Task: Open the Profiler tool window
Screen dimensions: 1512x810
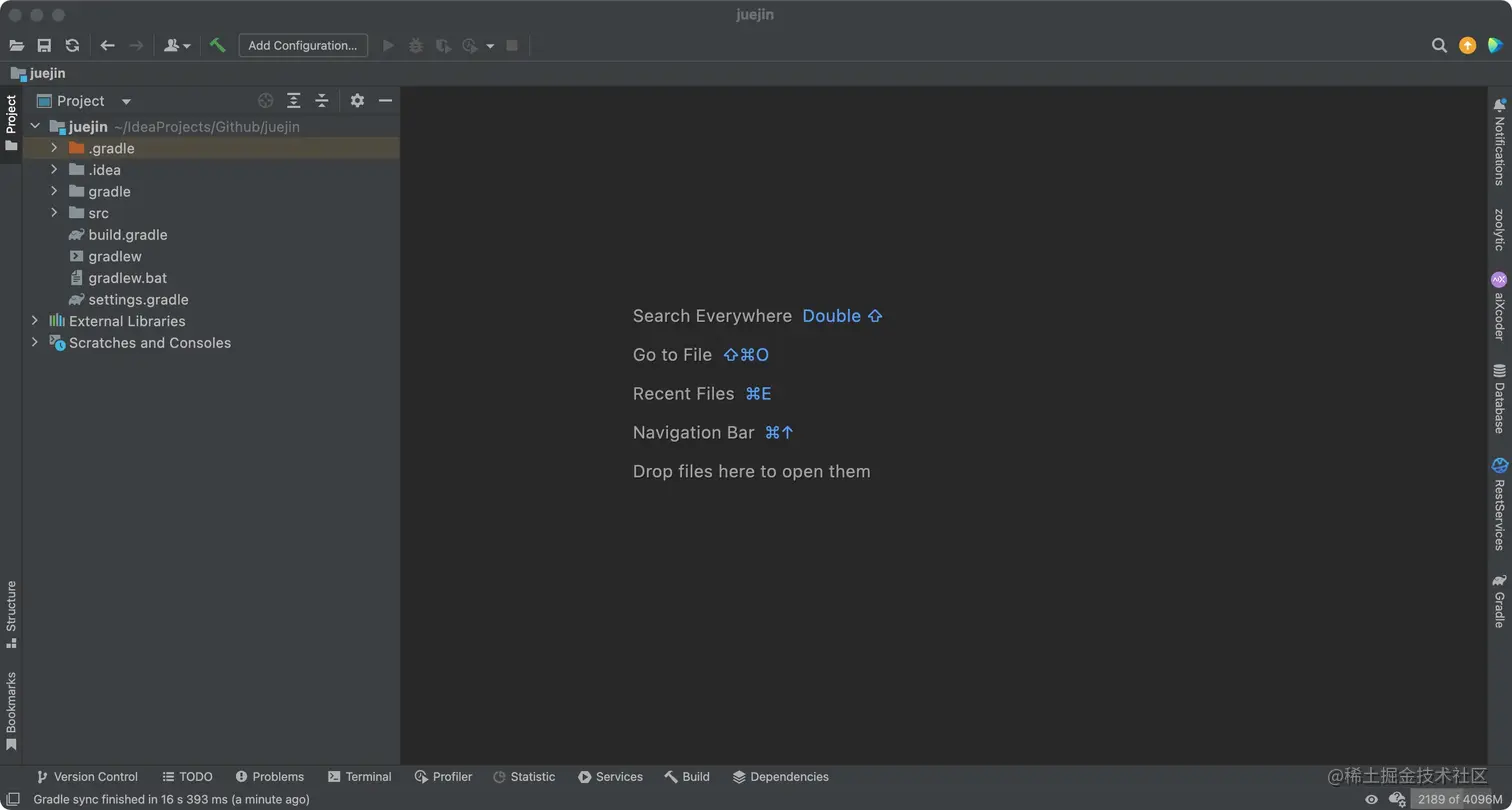Action: 443,777
